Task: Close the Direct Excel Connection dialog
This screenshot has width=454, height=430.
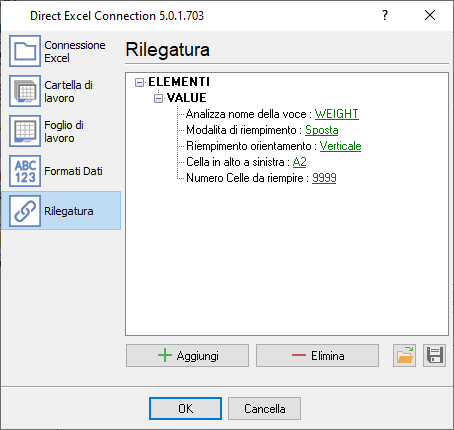Action: coord(430,15)
